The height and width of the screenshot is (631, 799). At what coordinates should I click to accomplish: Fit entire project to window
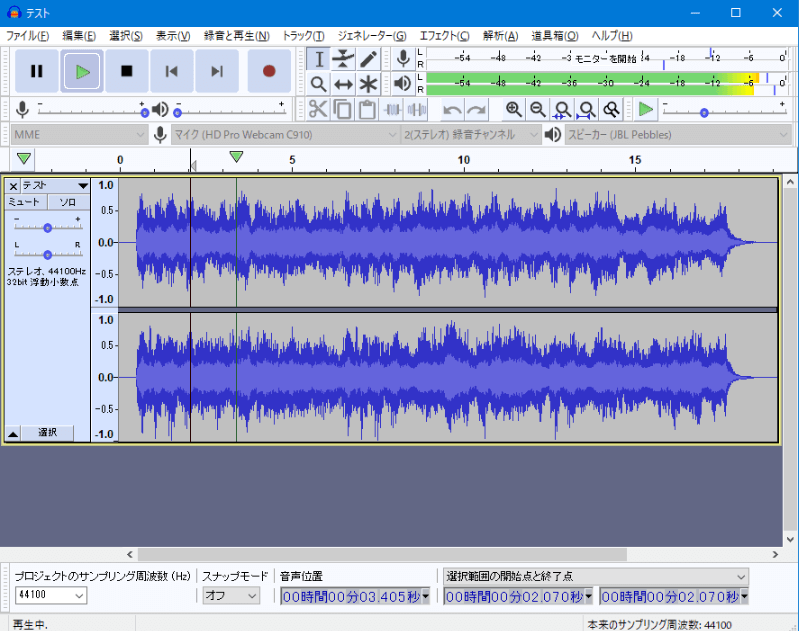click(587, 110)
